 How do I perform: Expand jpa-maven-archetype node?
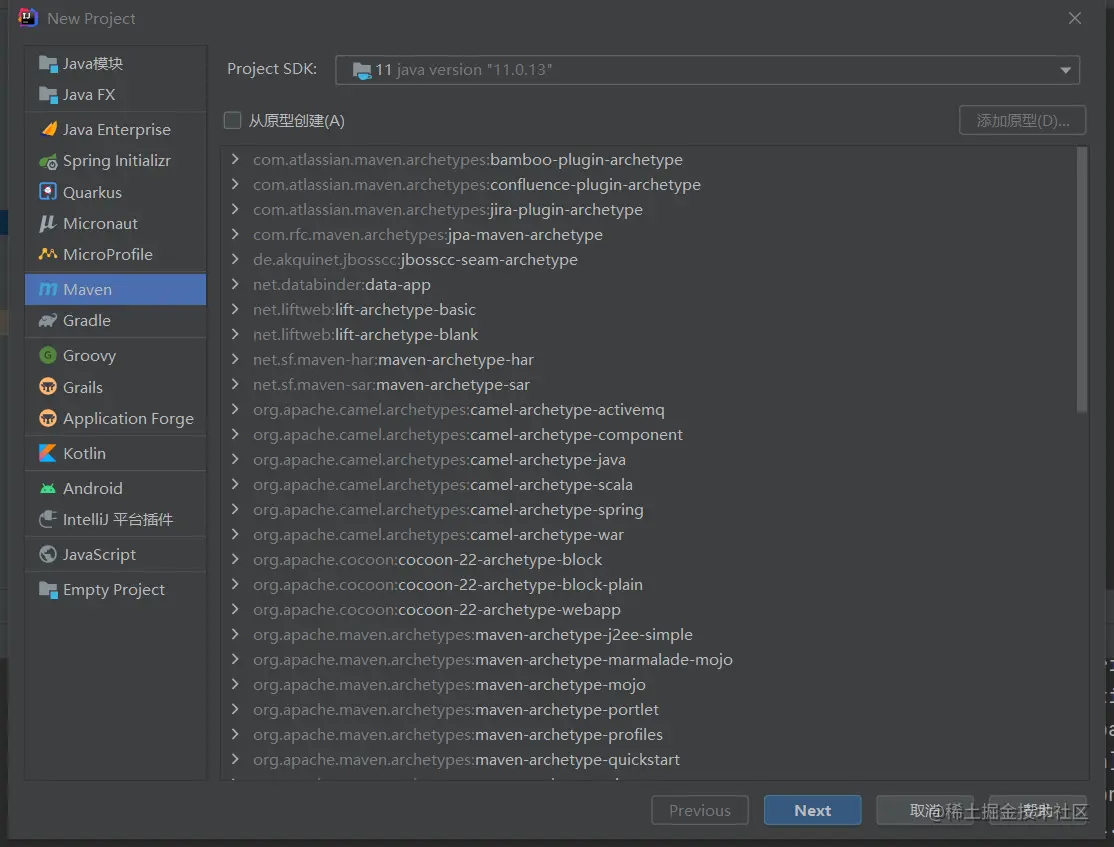[x=235, y=234]
